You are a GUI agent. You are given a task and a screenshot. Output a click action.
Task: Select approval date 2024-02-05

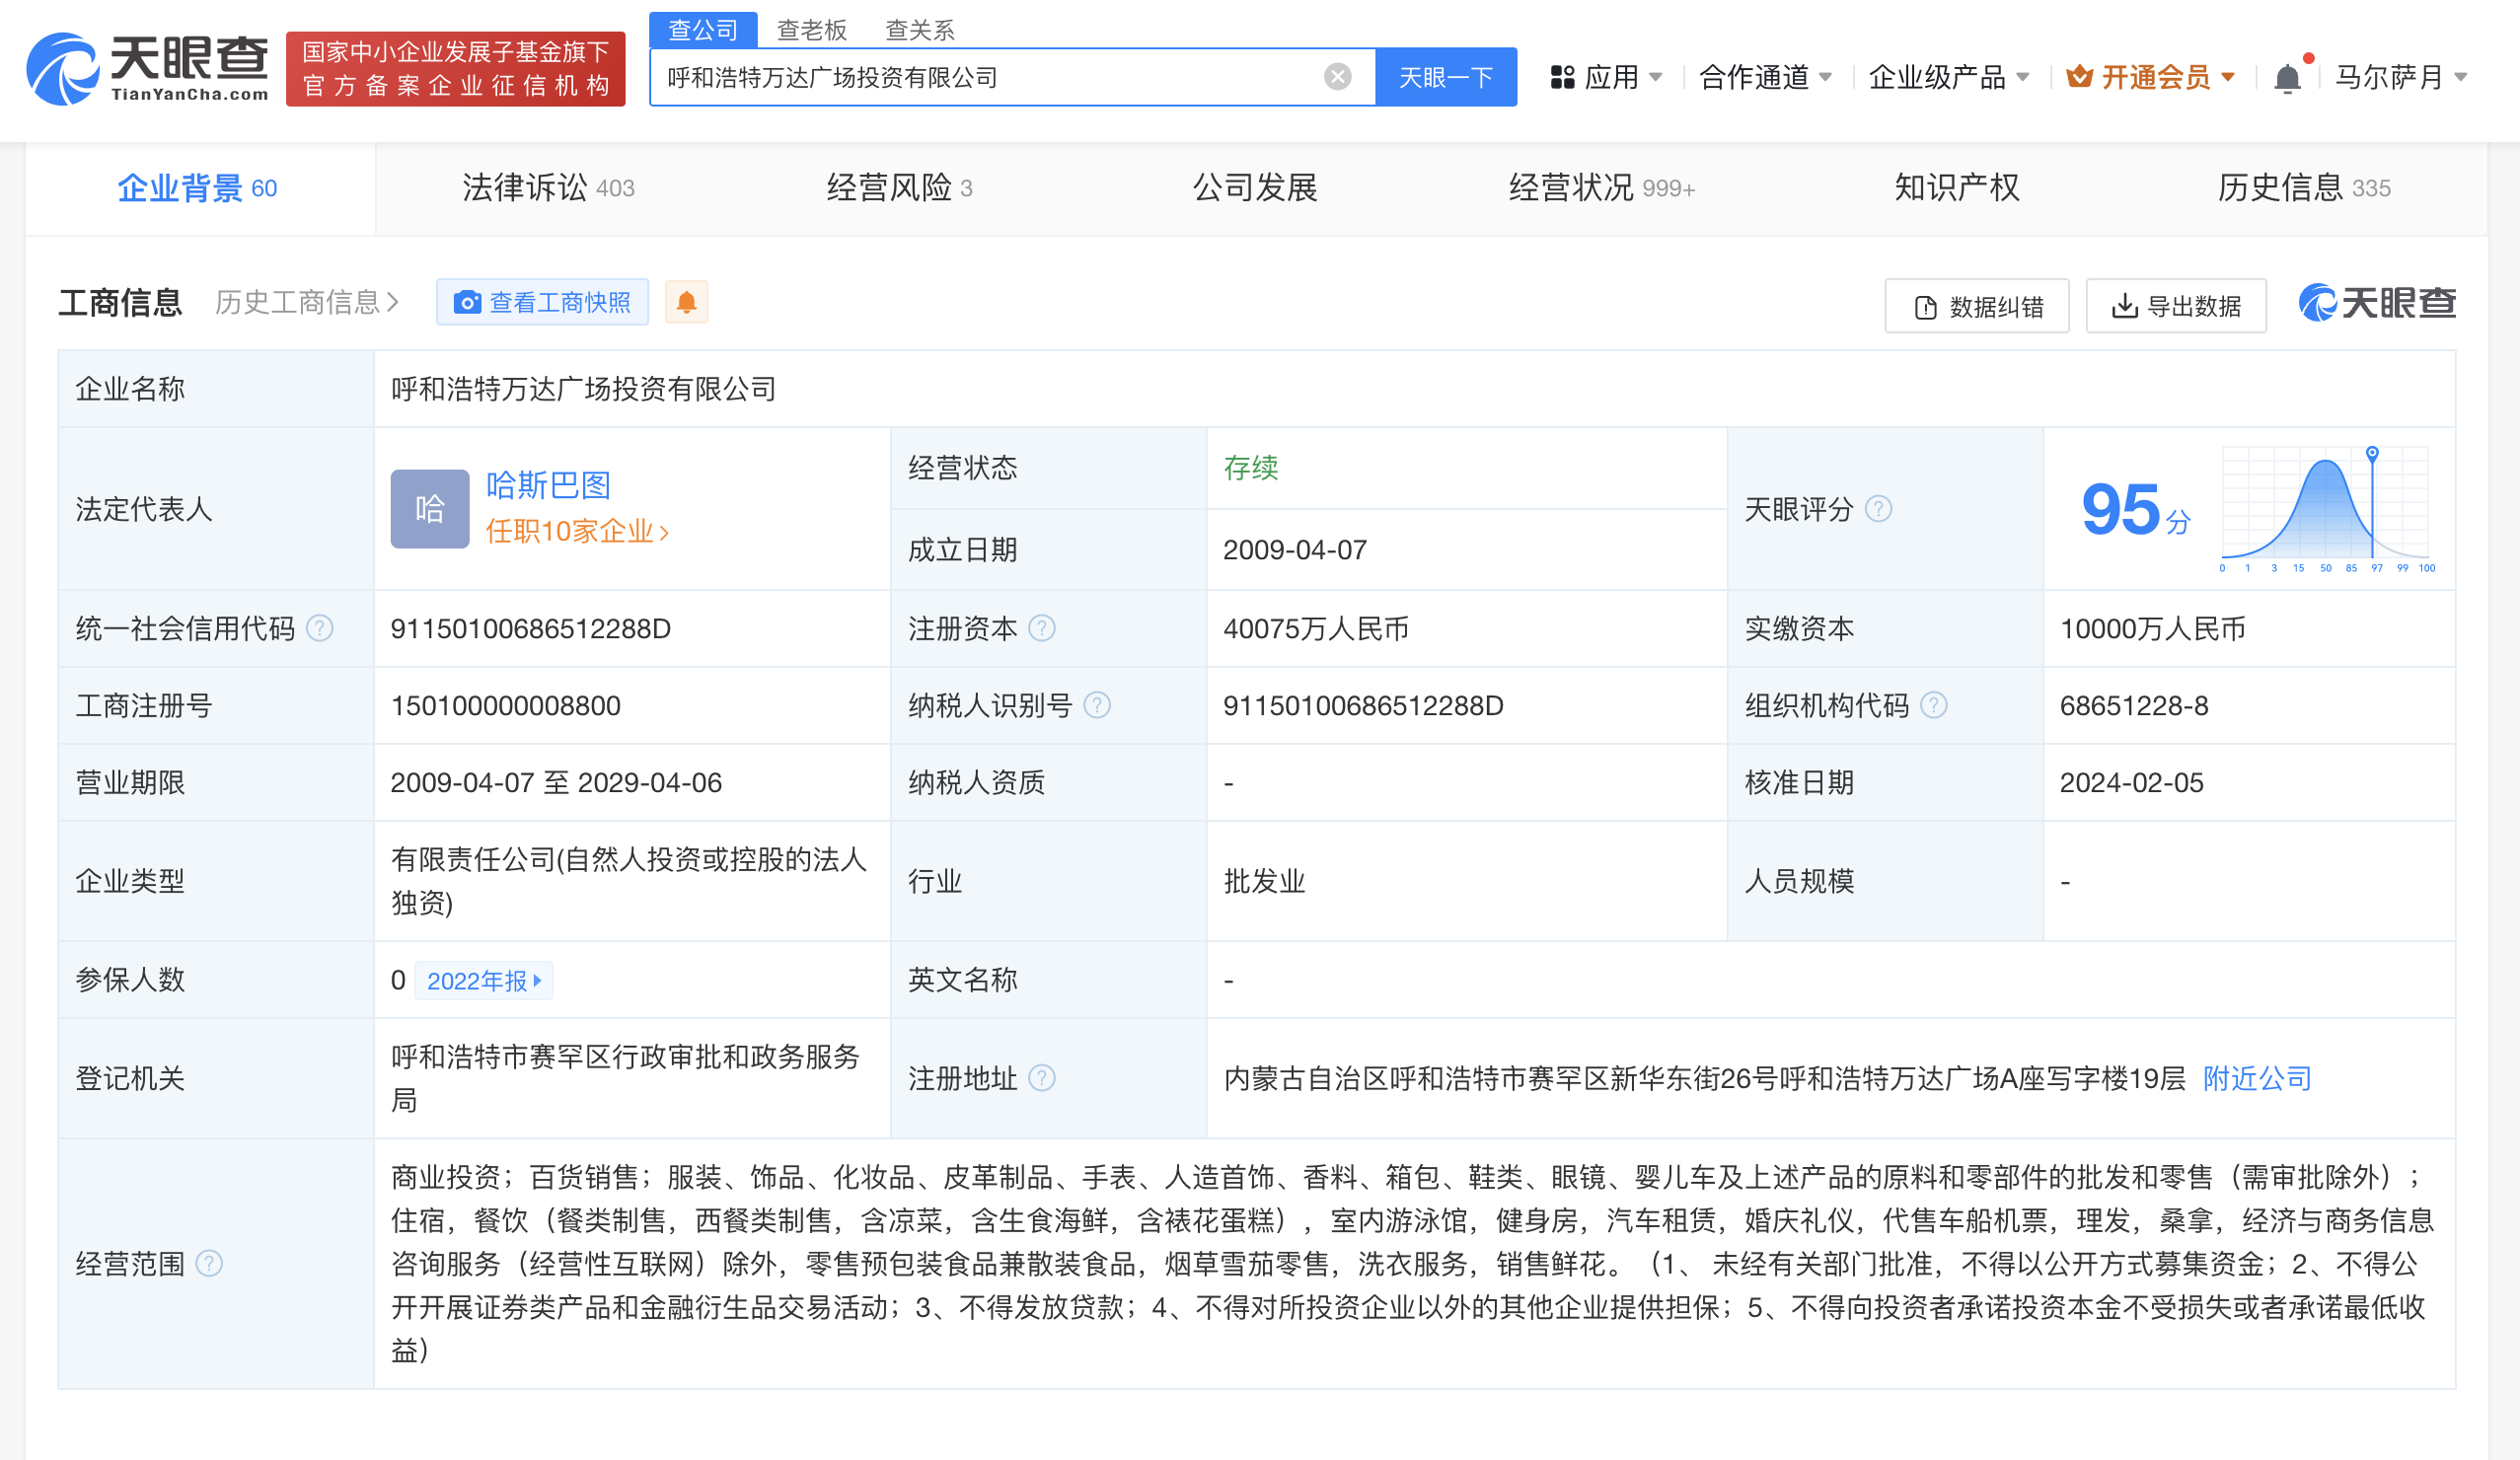(2131, 782)
